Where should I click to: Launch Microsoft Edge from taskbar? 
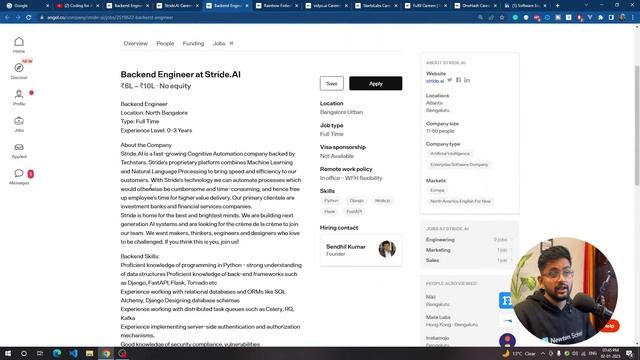pyautogui.click(x=57, y=353)
